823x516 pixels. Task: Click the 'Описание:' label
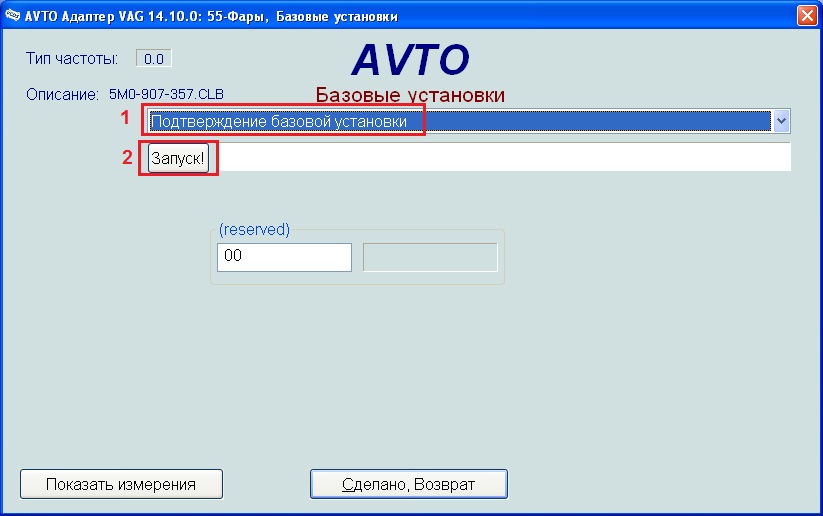pyautogui.click(x=62, y=94)
